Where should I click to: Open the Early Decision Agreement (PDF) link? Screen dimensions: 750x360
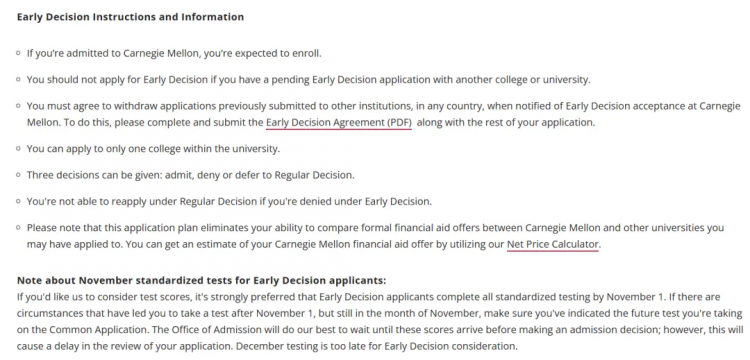[x=339, y=122]
